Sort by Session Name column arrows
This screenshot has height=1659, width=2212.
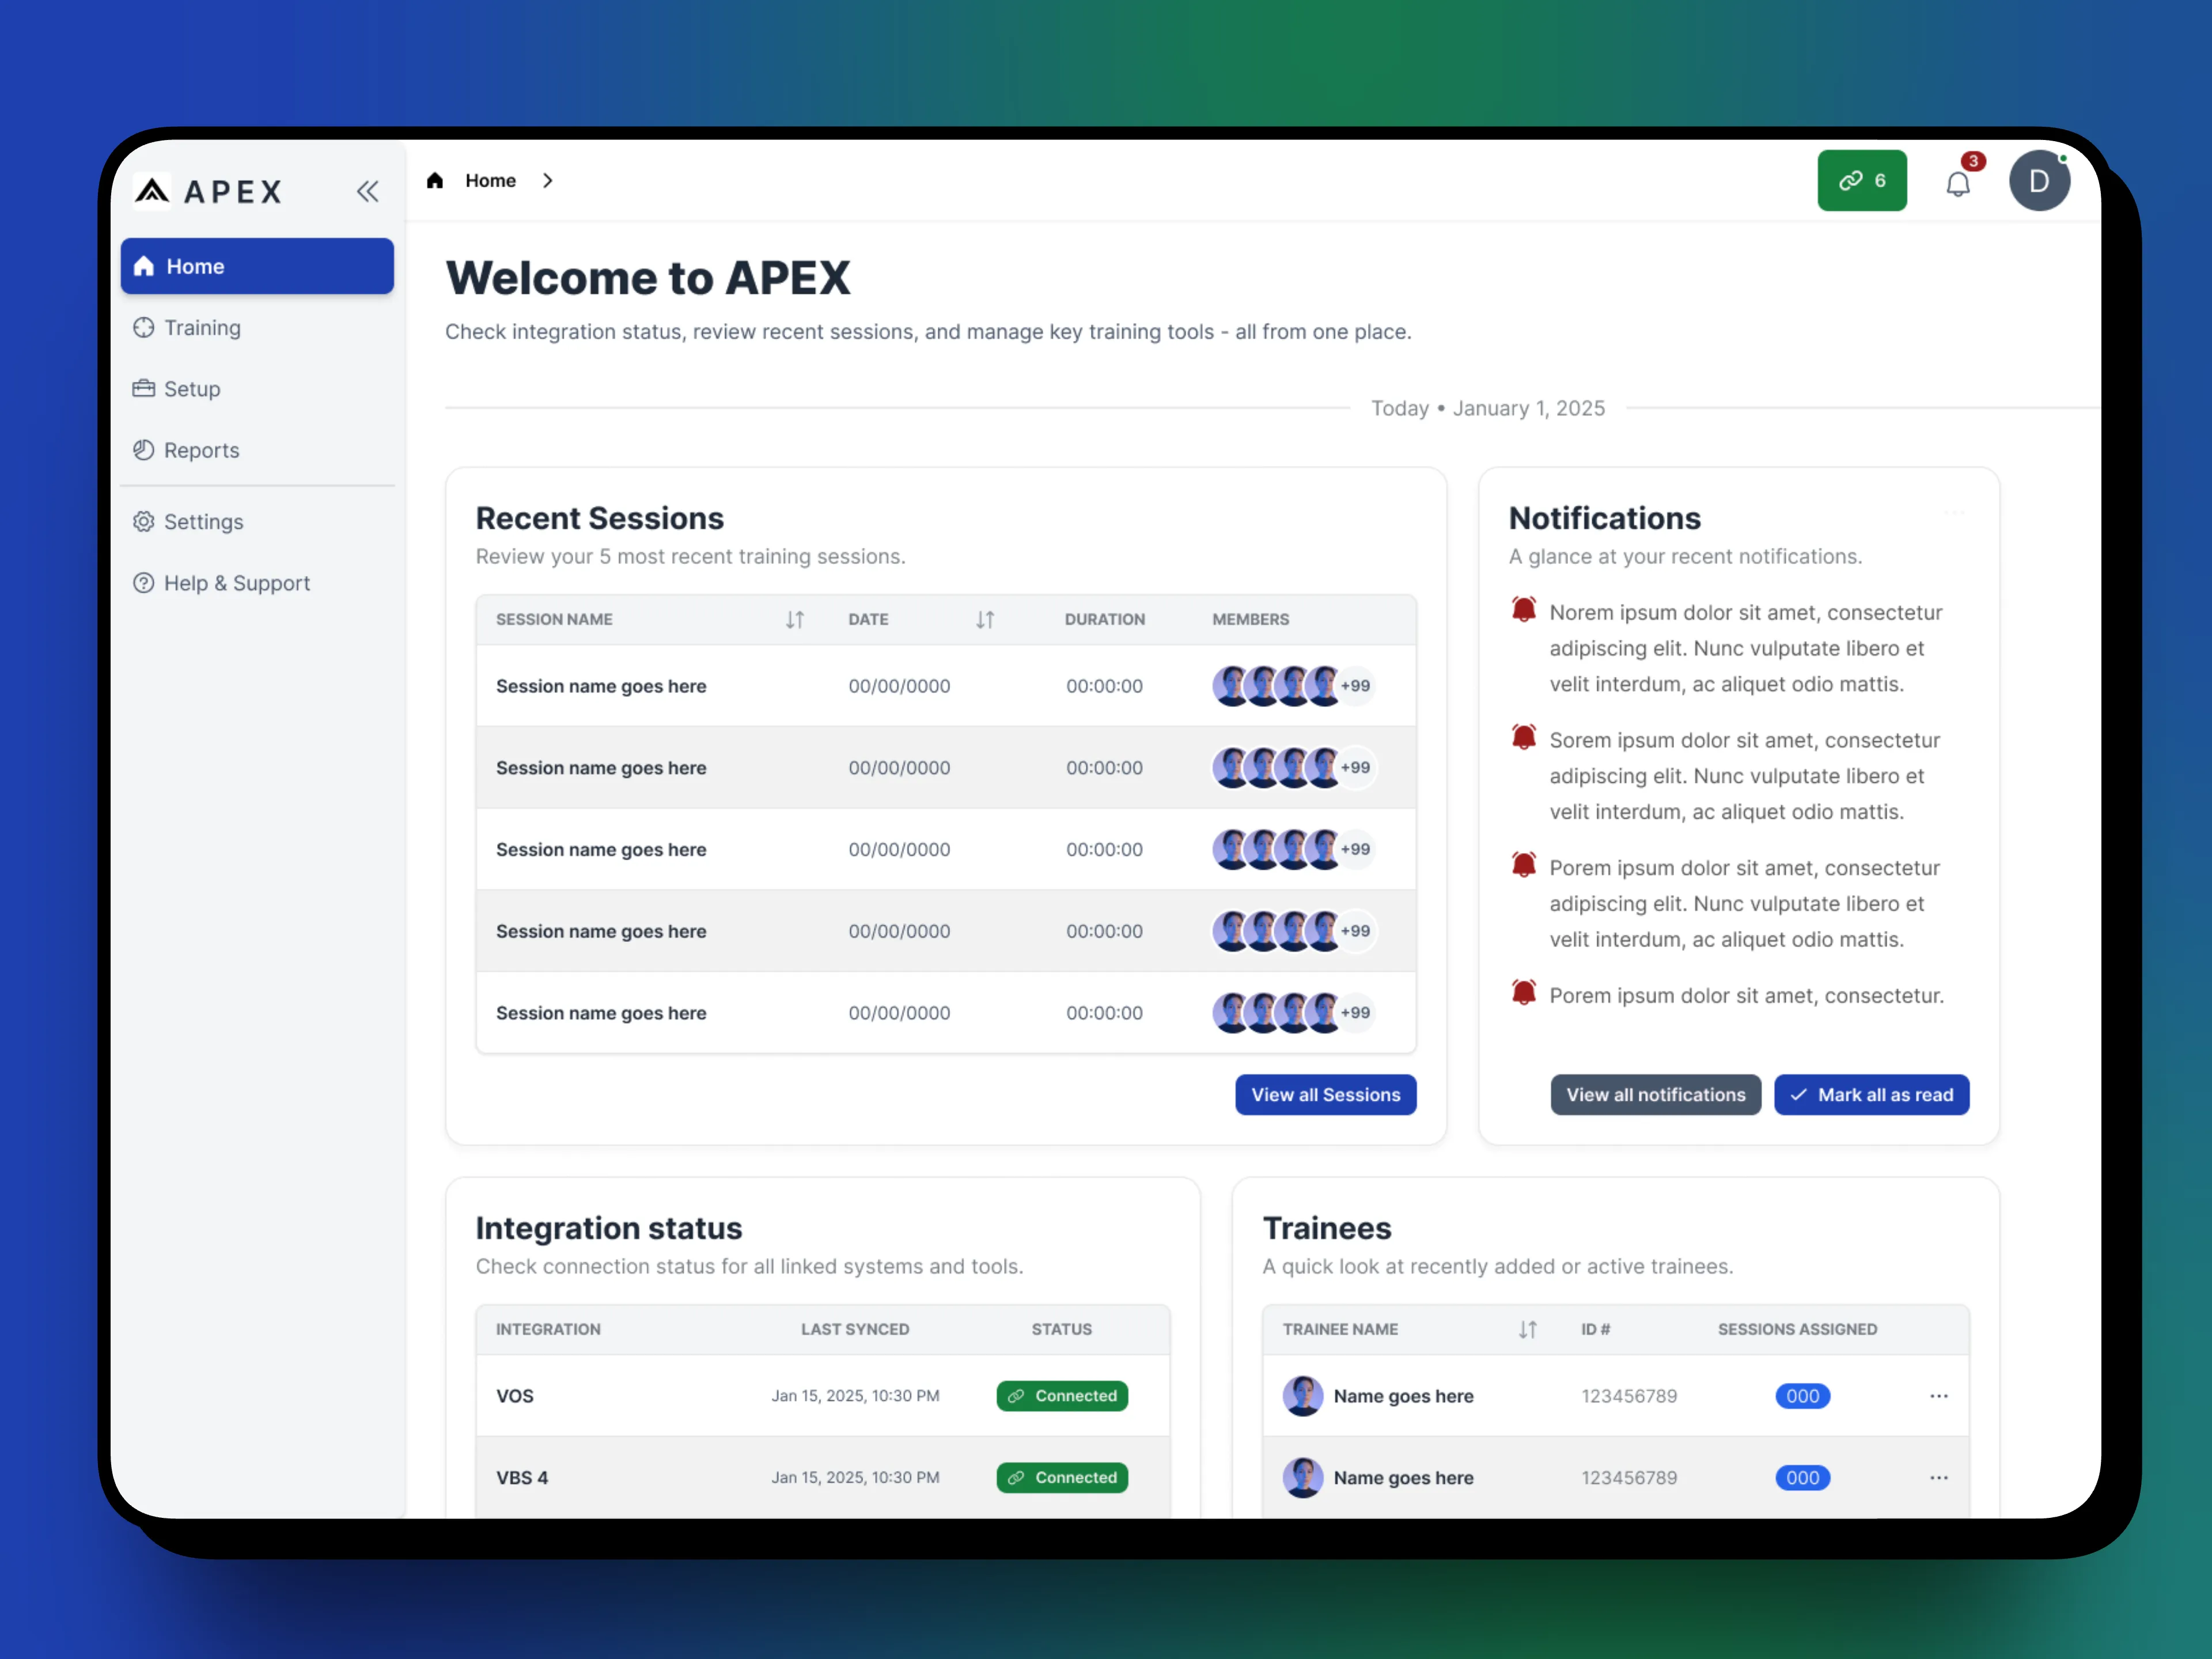click(795, 620)
